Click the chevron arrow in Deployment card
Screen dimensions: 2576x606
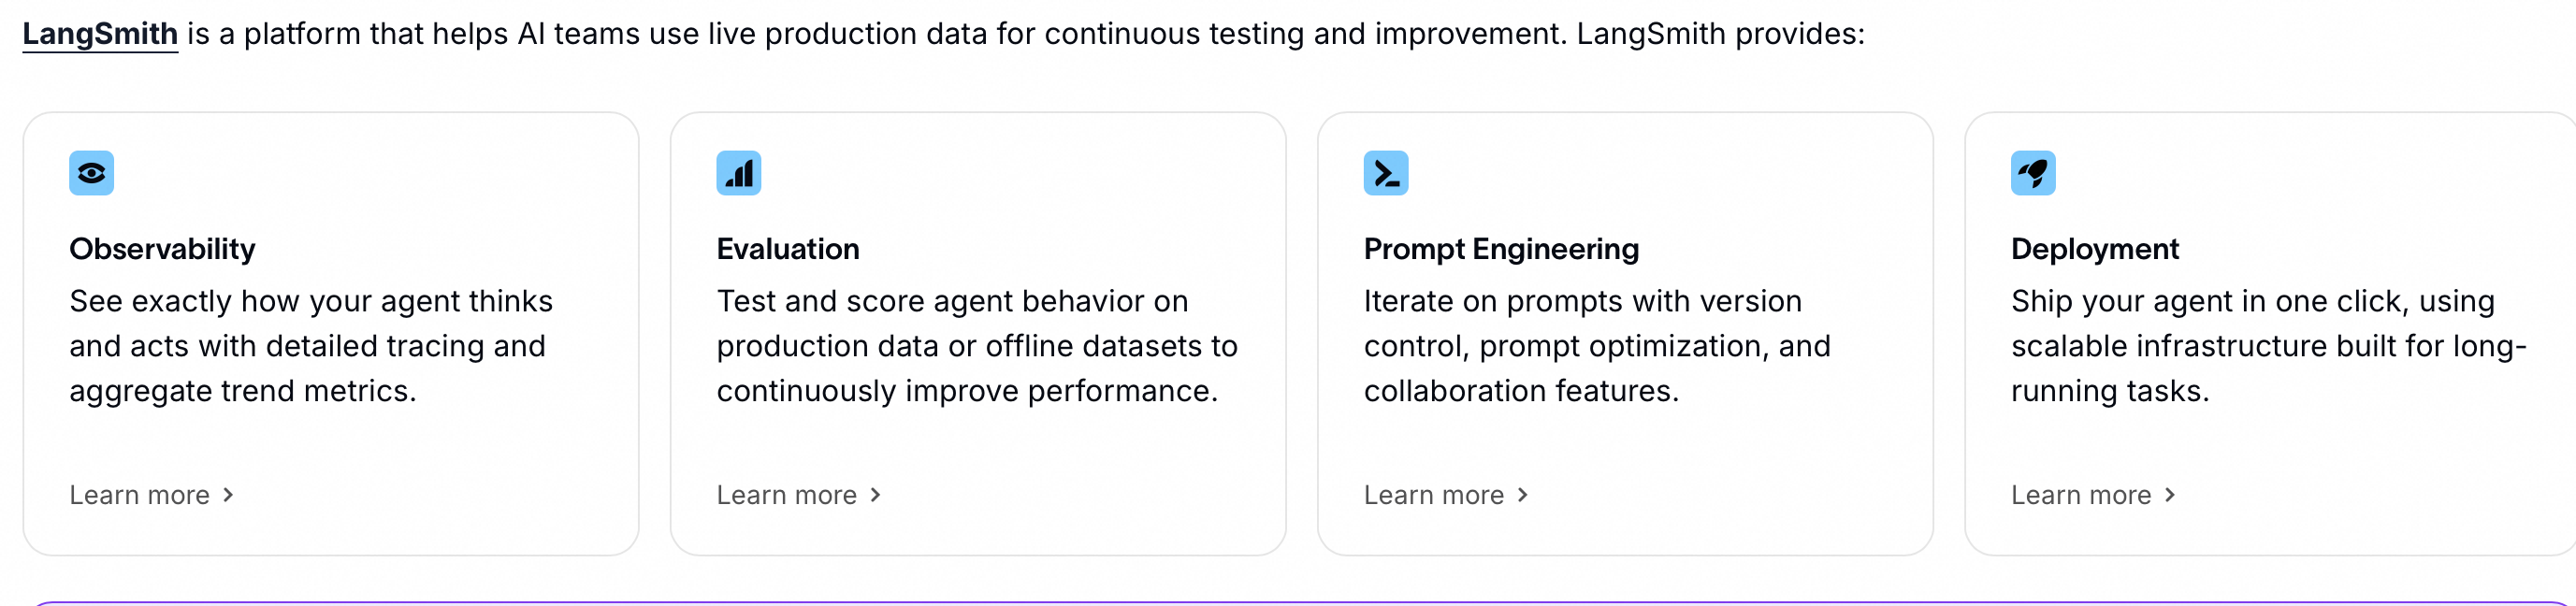2170,495
